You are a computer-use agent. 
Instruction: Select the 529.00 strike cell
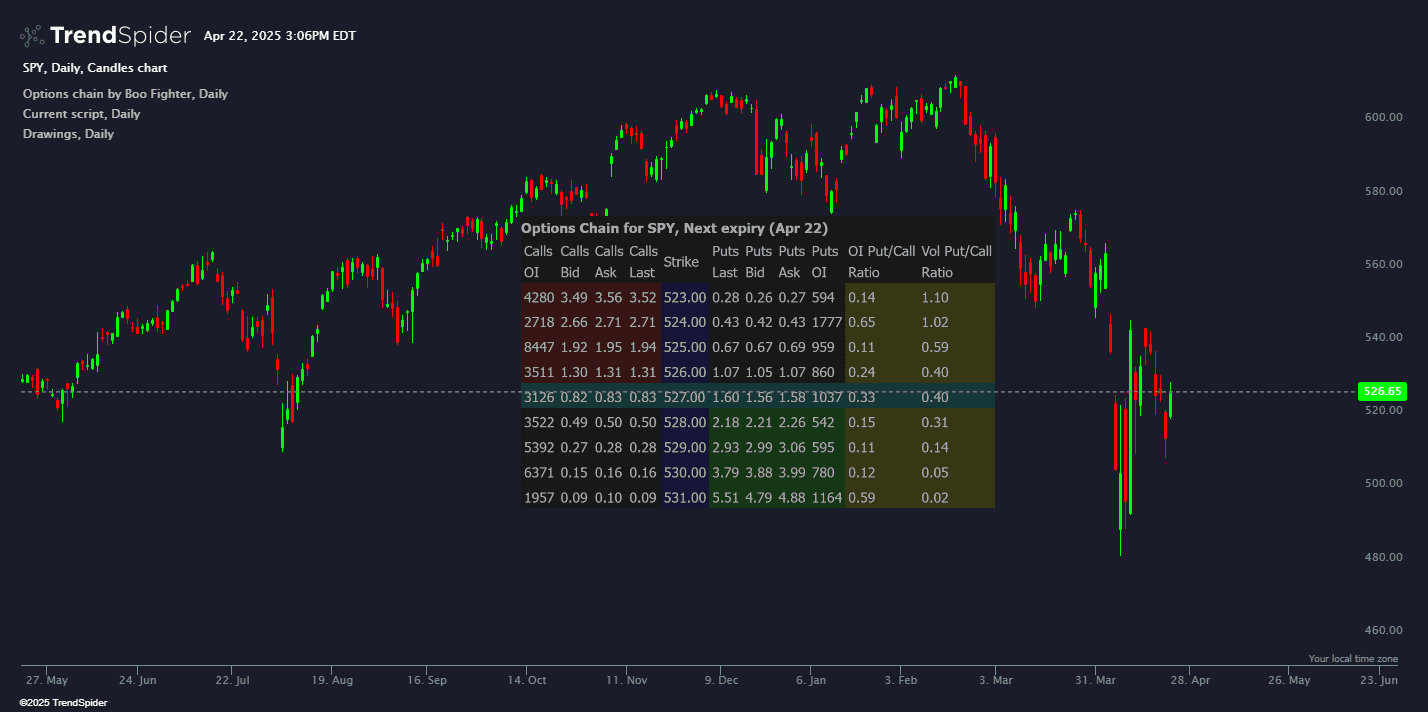[685, 447]
